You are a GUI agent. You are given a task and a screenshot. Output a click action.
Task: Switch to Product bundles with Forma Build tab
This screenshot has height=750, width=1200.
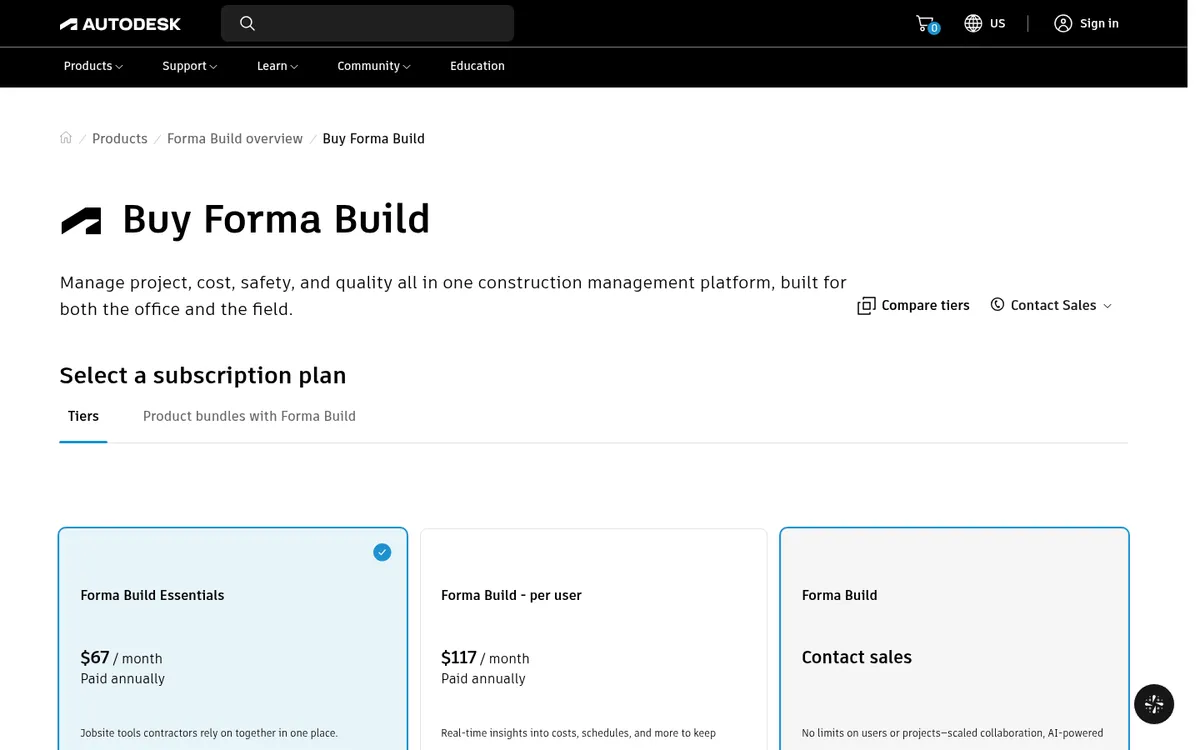tap(249, 416)
